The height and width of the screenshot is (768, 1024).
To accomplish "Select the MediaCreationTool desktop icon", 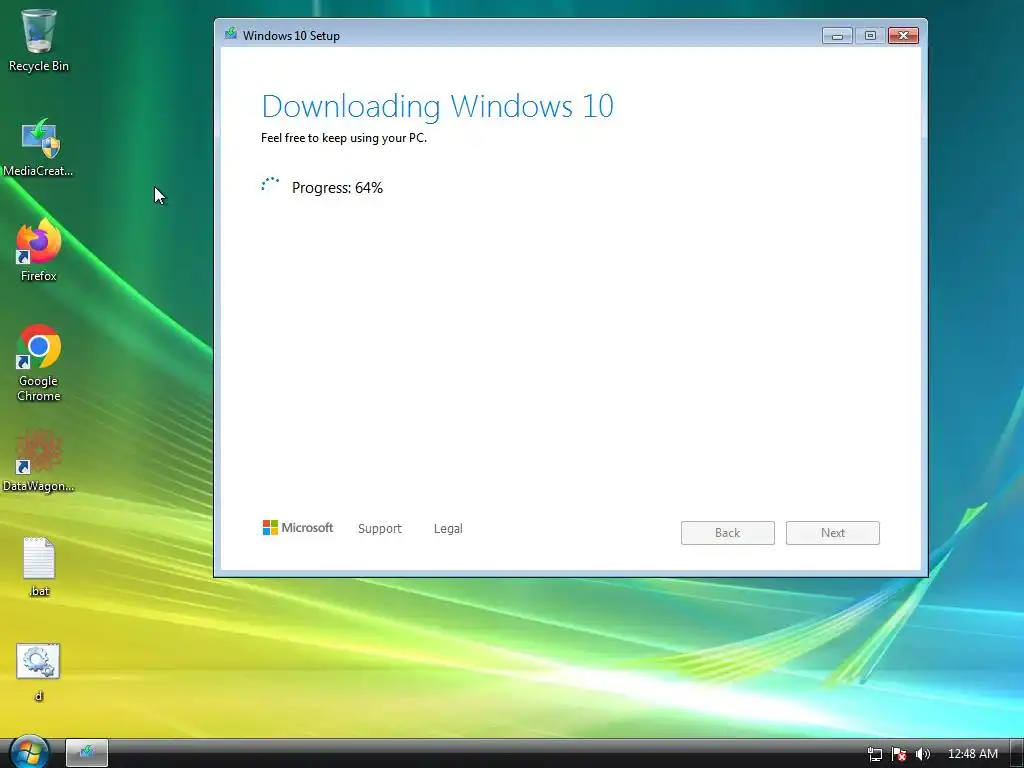I will point(39,147).
